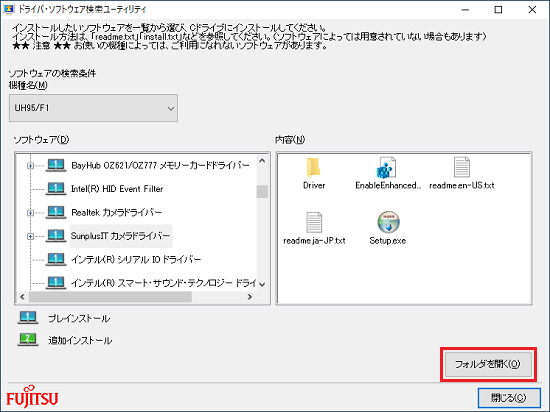Select the EnableEnhanced file icon
550x412 pixels.
[x=386, y=167]
